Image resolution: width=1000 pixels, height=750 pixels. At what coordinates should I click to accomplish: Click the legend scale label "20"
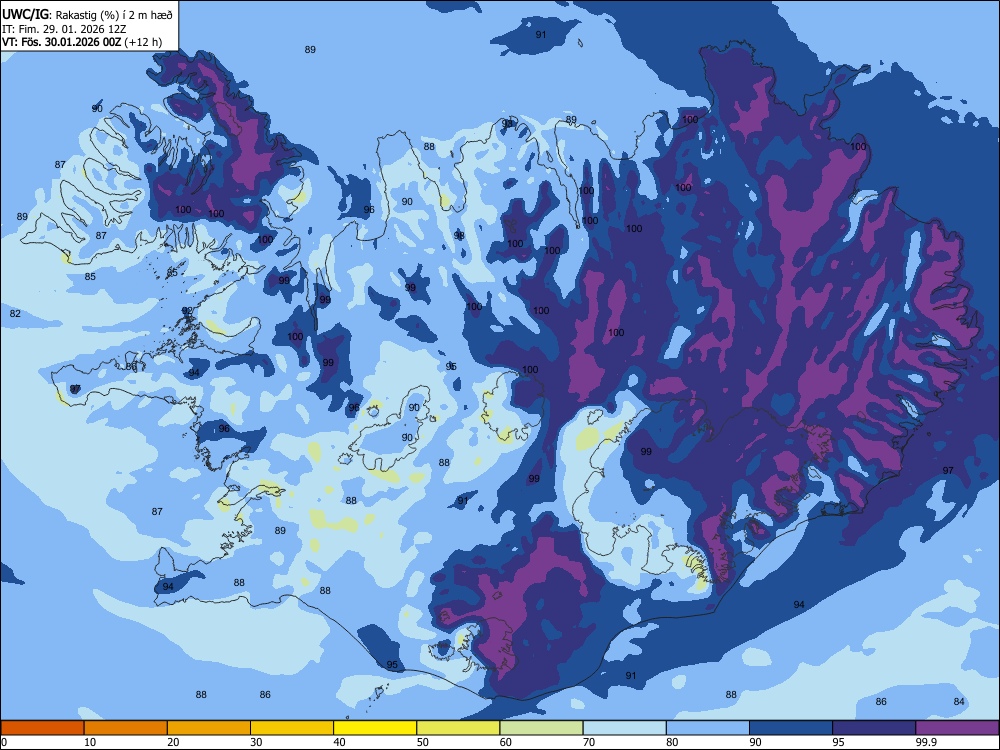(x=173, y=742)
